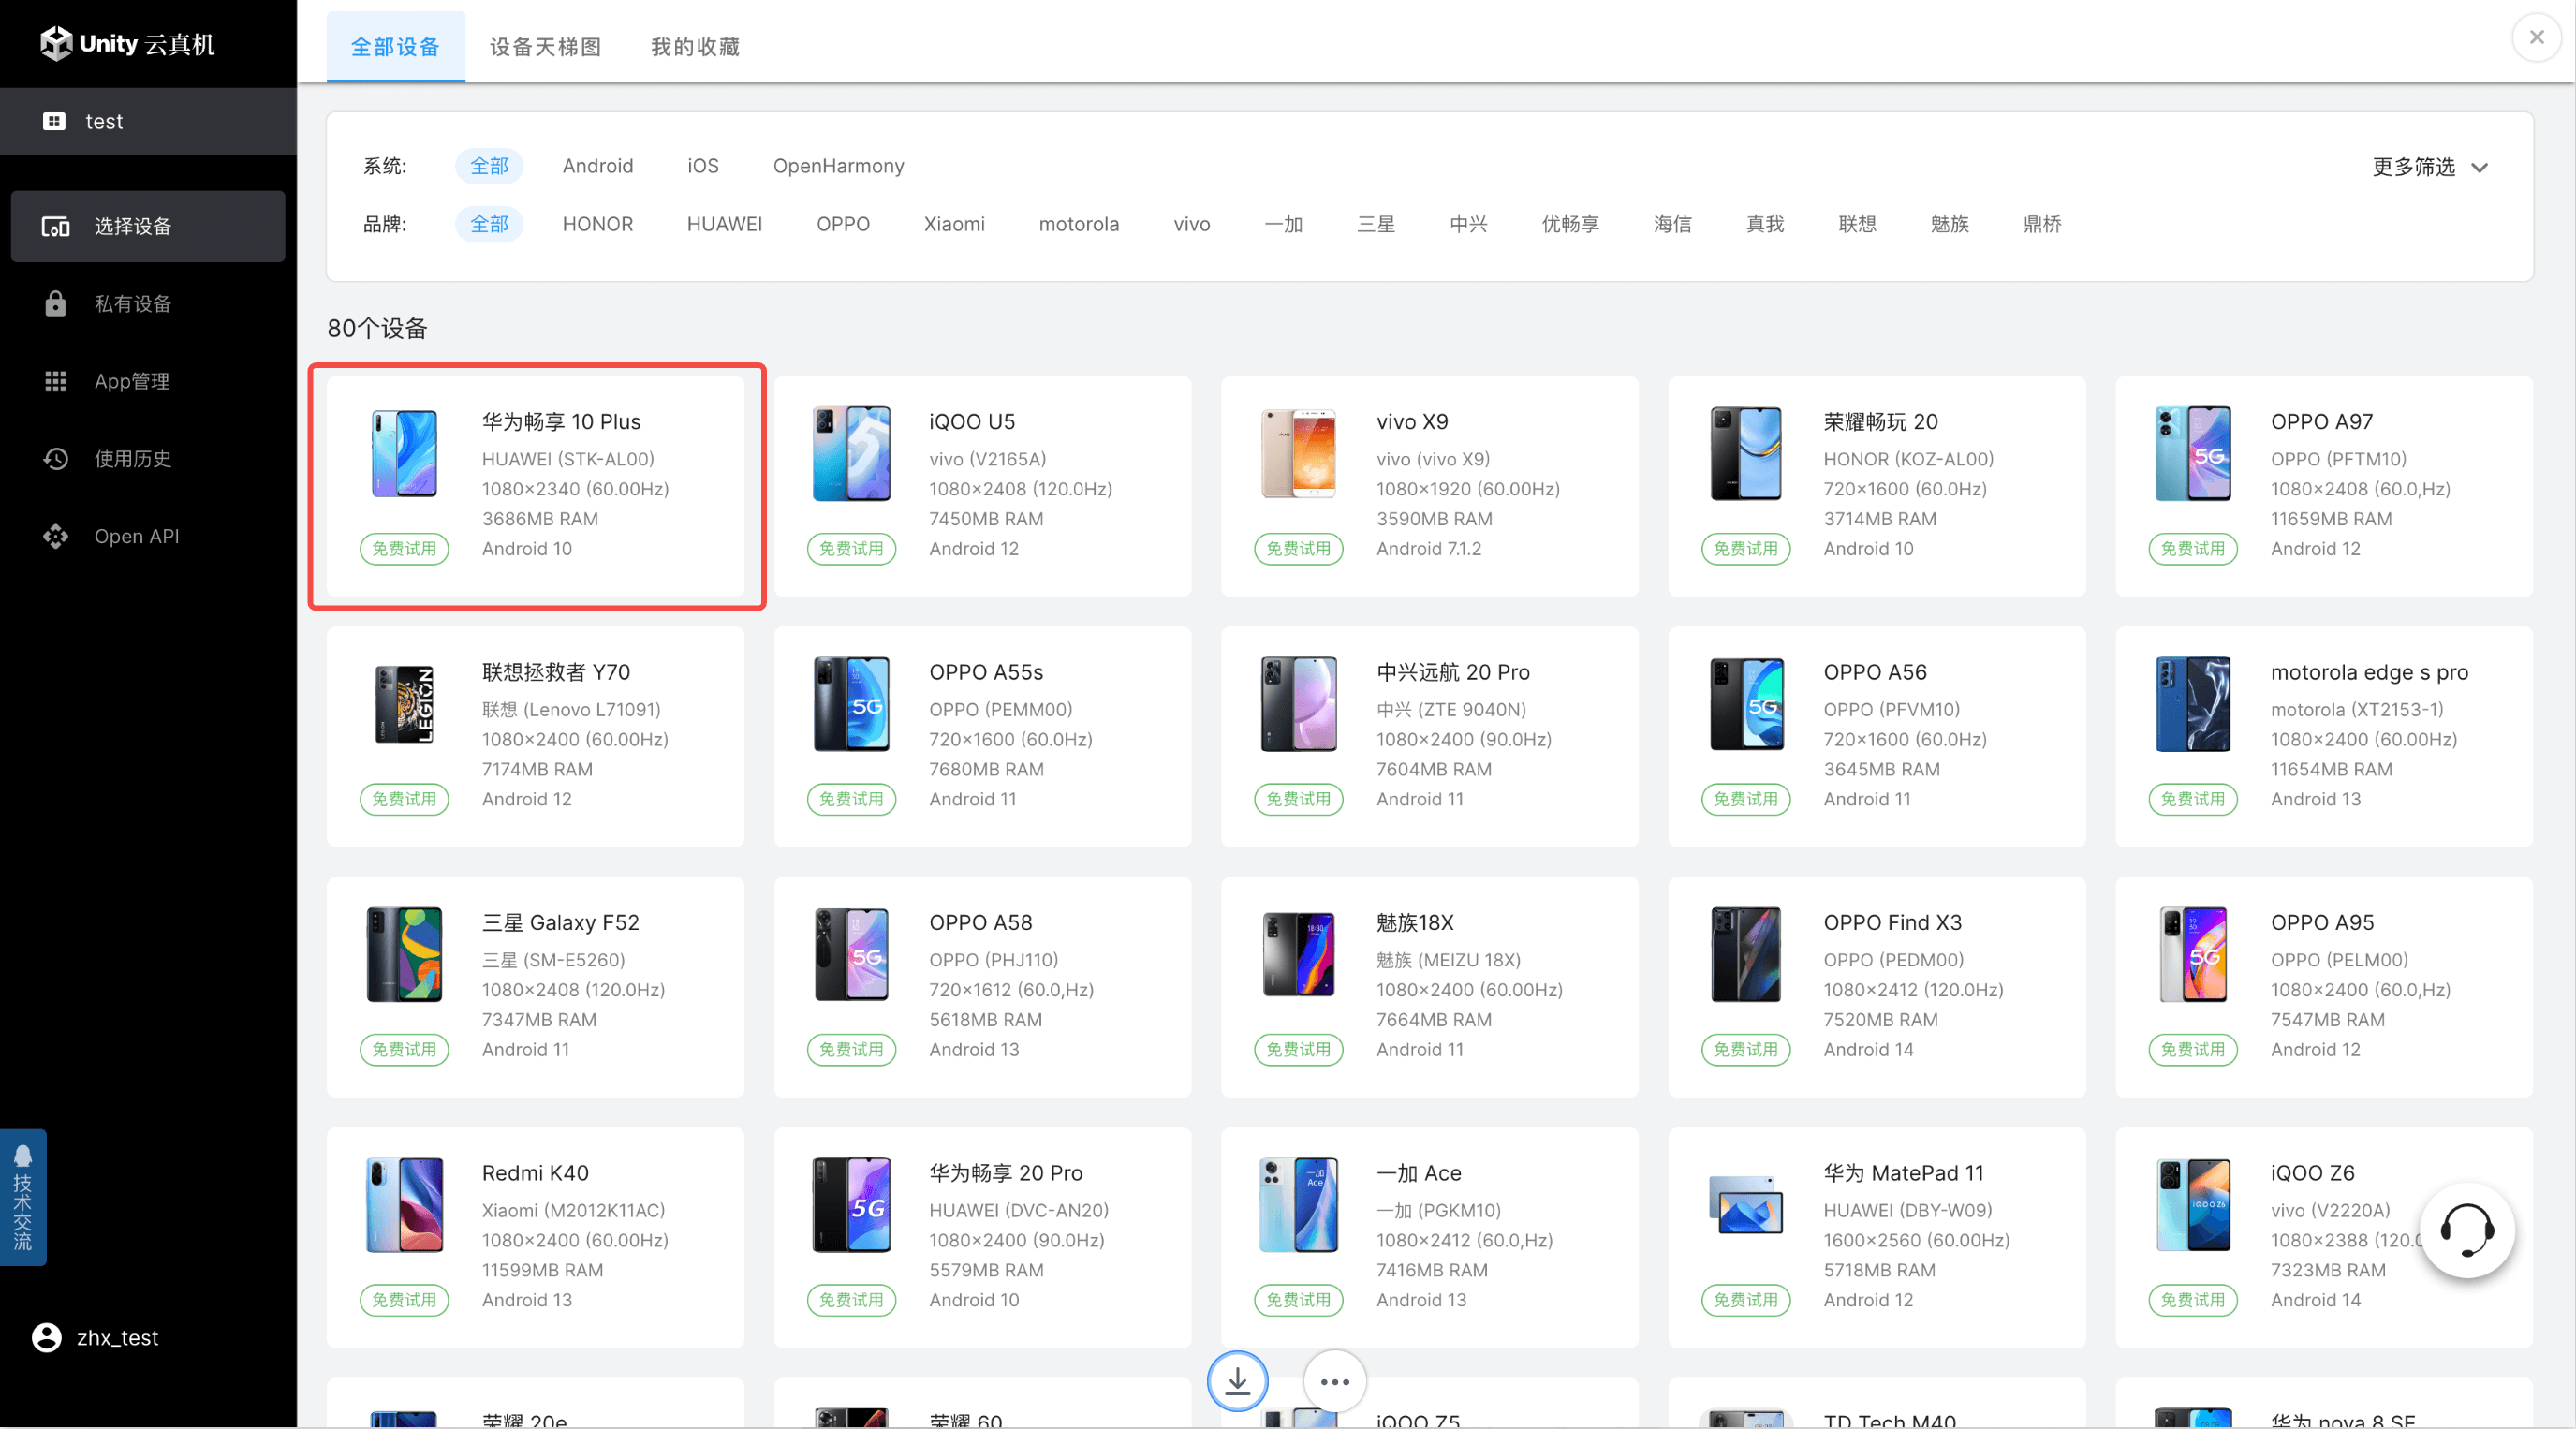Click 免费试用 on iQOO U5 card

pyautogui.click(x=851, y=549)
